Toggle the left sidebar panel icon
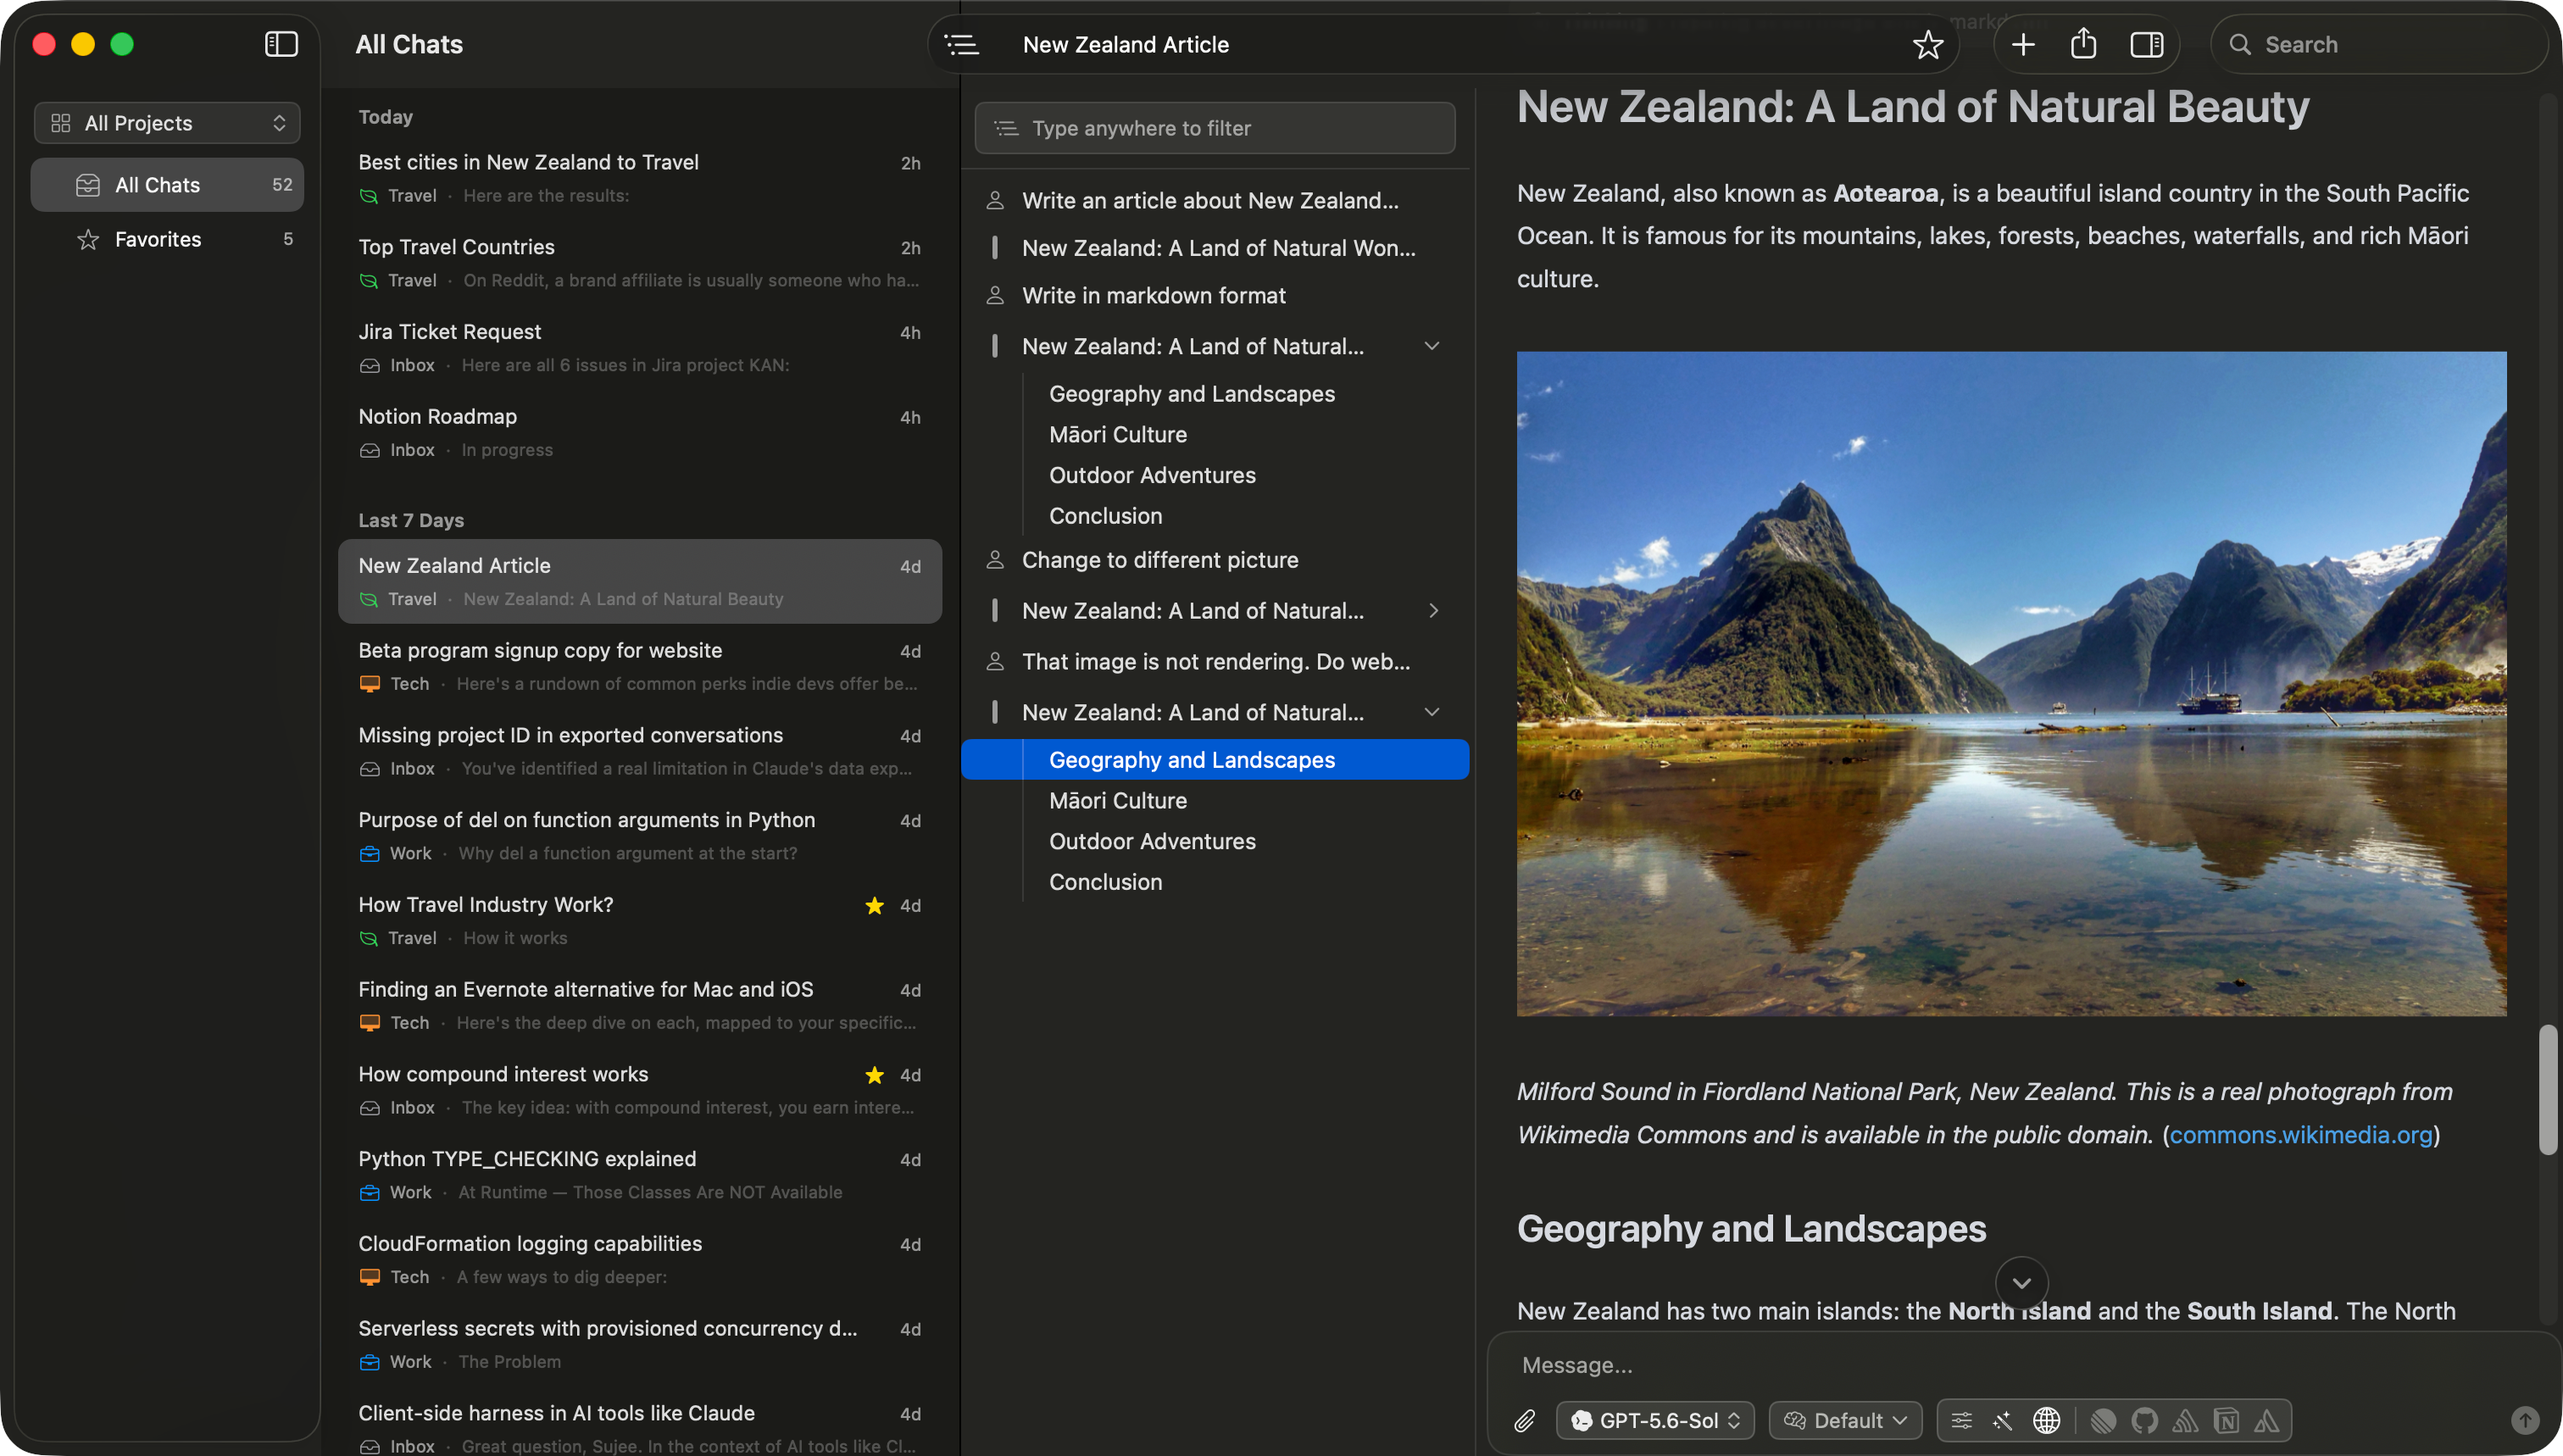Screen dimensions: 2563x1456 (x=281, y=44)
